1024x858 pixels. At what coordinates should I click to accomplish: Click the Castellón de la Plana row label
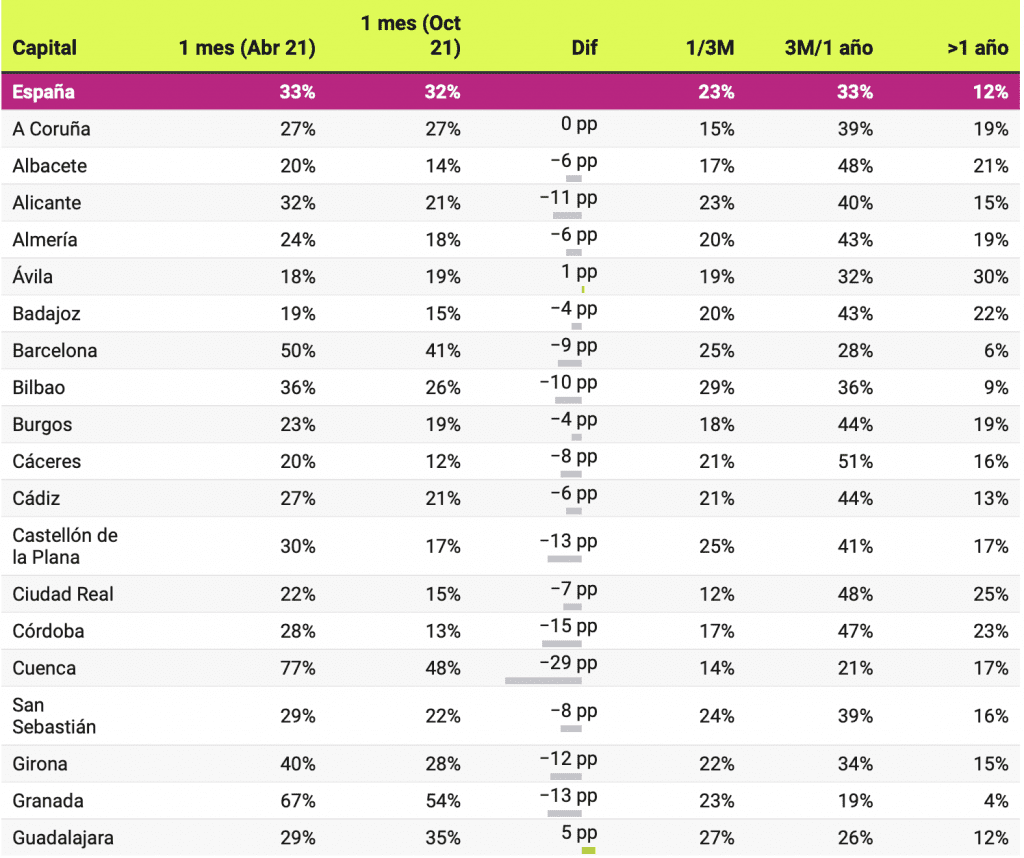pos(65,546)
